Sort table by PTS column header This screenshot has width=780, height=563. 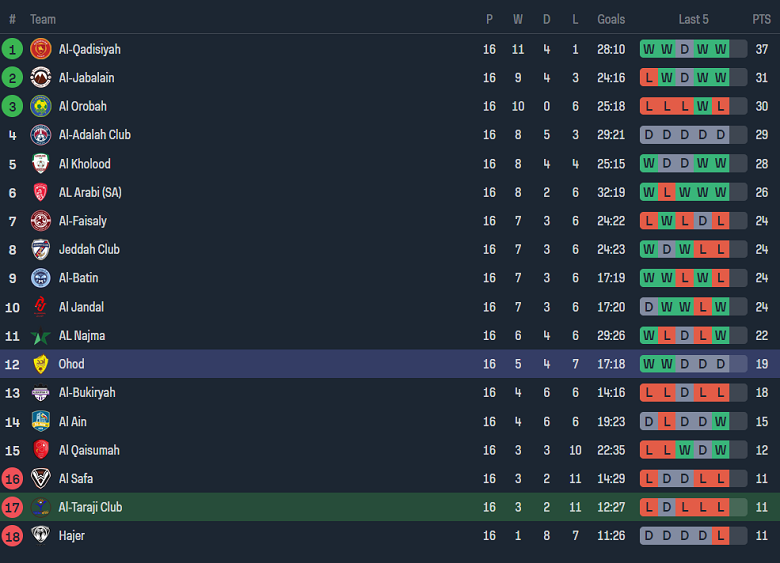pyautogui.click(x=762, y=19)
